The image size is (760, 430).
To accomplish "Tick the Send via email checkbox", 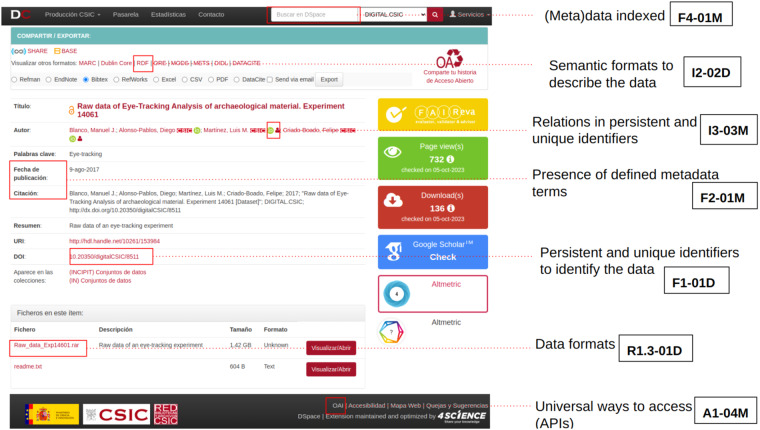I will 272,79.
